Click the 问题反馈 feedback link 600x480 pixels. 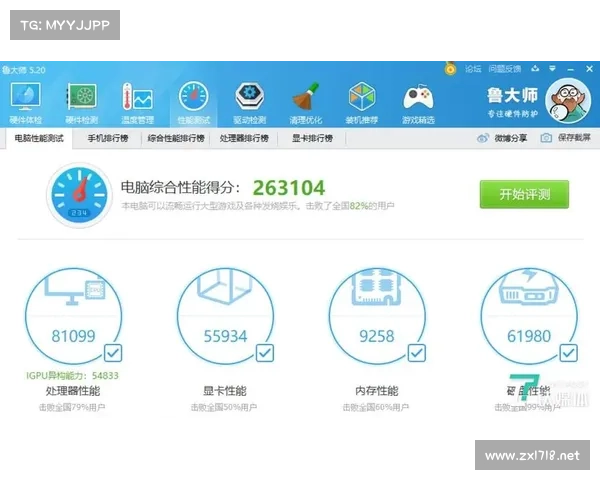pyautogui.click(x=505, y=69)
